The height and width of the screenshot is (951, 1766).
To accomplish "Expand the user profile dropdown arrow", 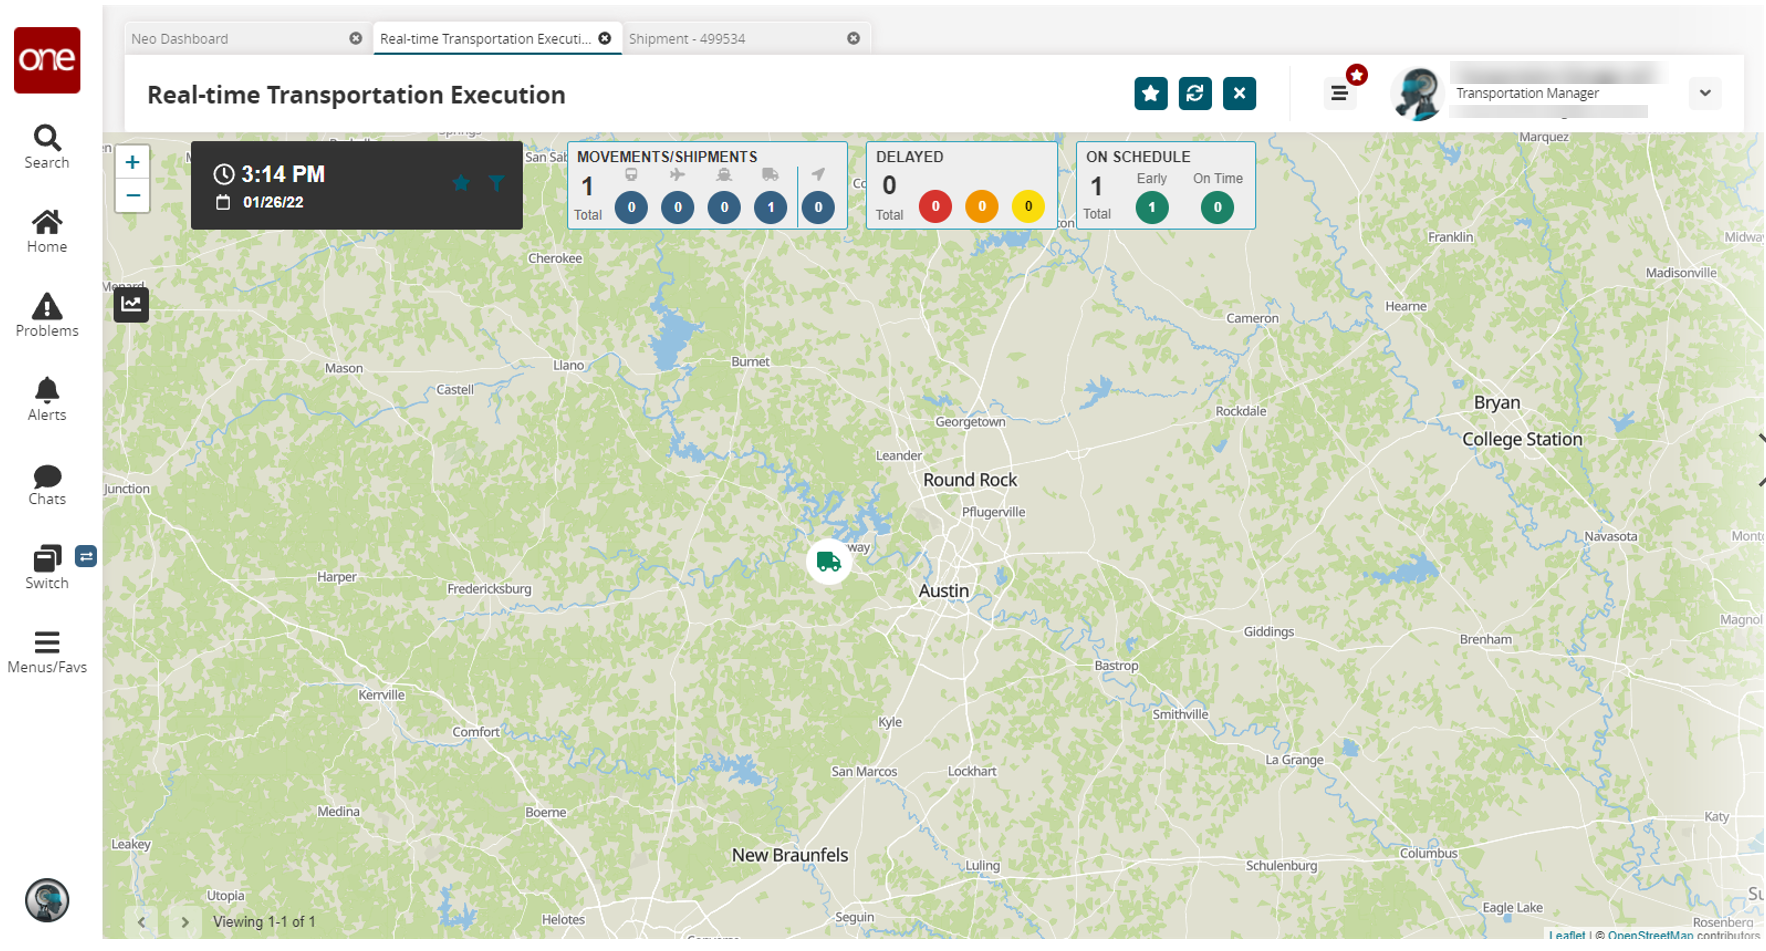I will 1704,93.
